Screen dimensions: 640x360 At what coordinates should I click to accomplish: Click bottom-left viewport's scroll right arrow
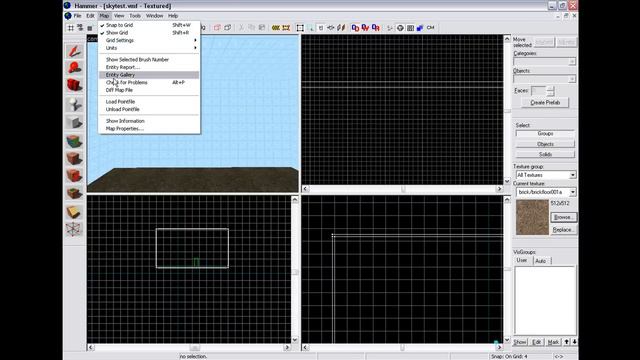(287, 347)
